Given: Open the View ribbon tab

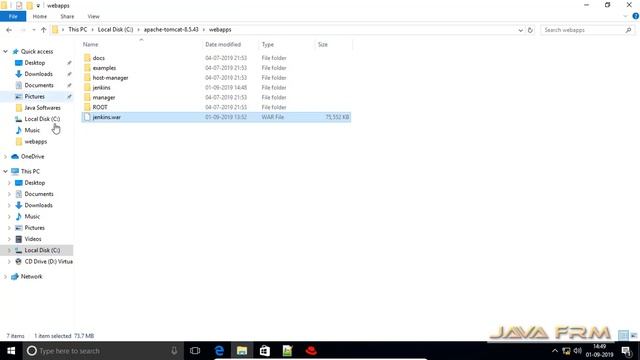Looking at the screenshot, I should [x=93, y=16].
